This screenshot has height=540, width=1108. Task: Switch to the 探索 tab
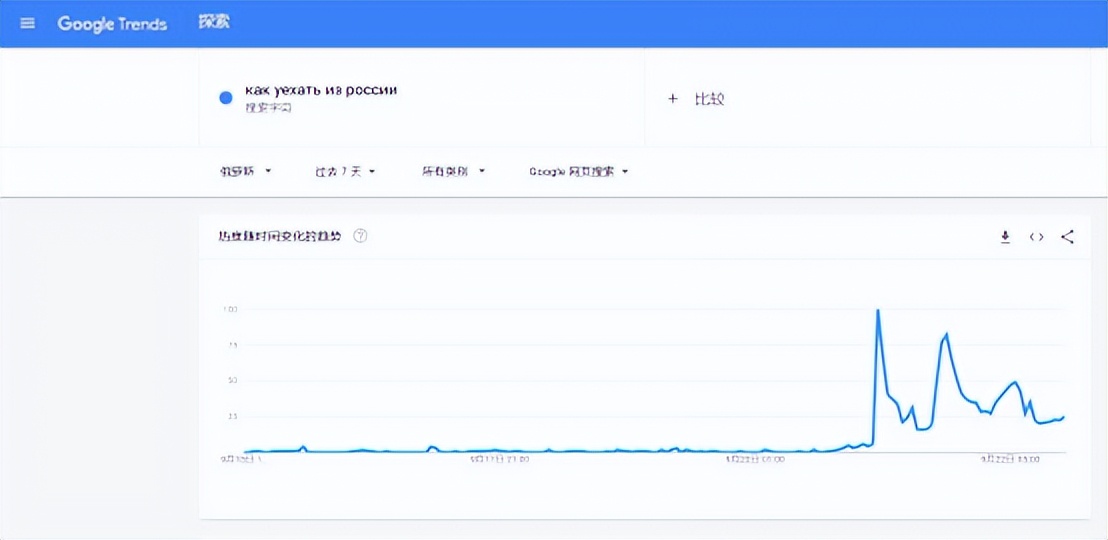click(214, 22)
